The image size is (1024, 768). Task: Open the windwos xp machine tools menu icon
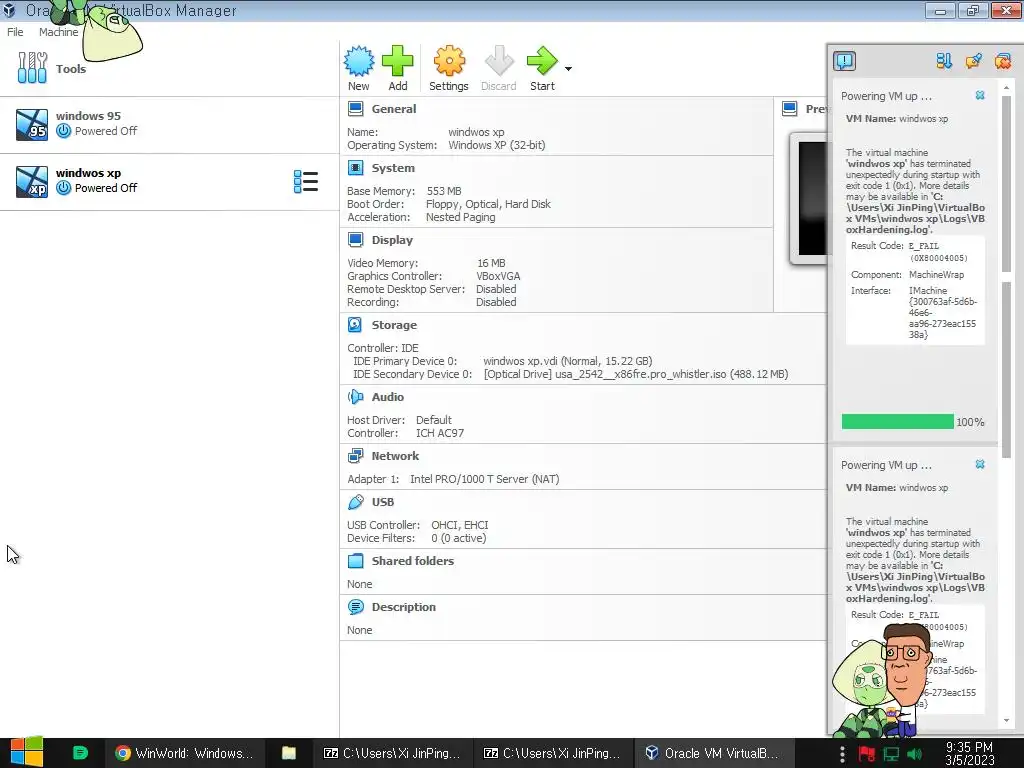click(x=306, y=182)
